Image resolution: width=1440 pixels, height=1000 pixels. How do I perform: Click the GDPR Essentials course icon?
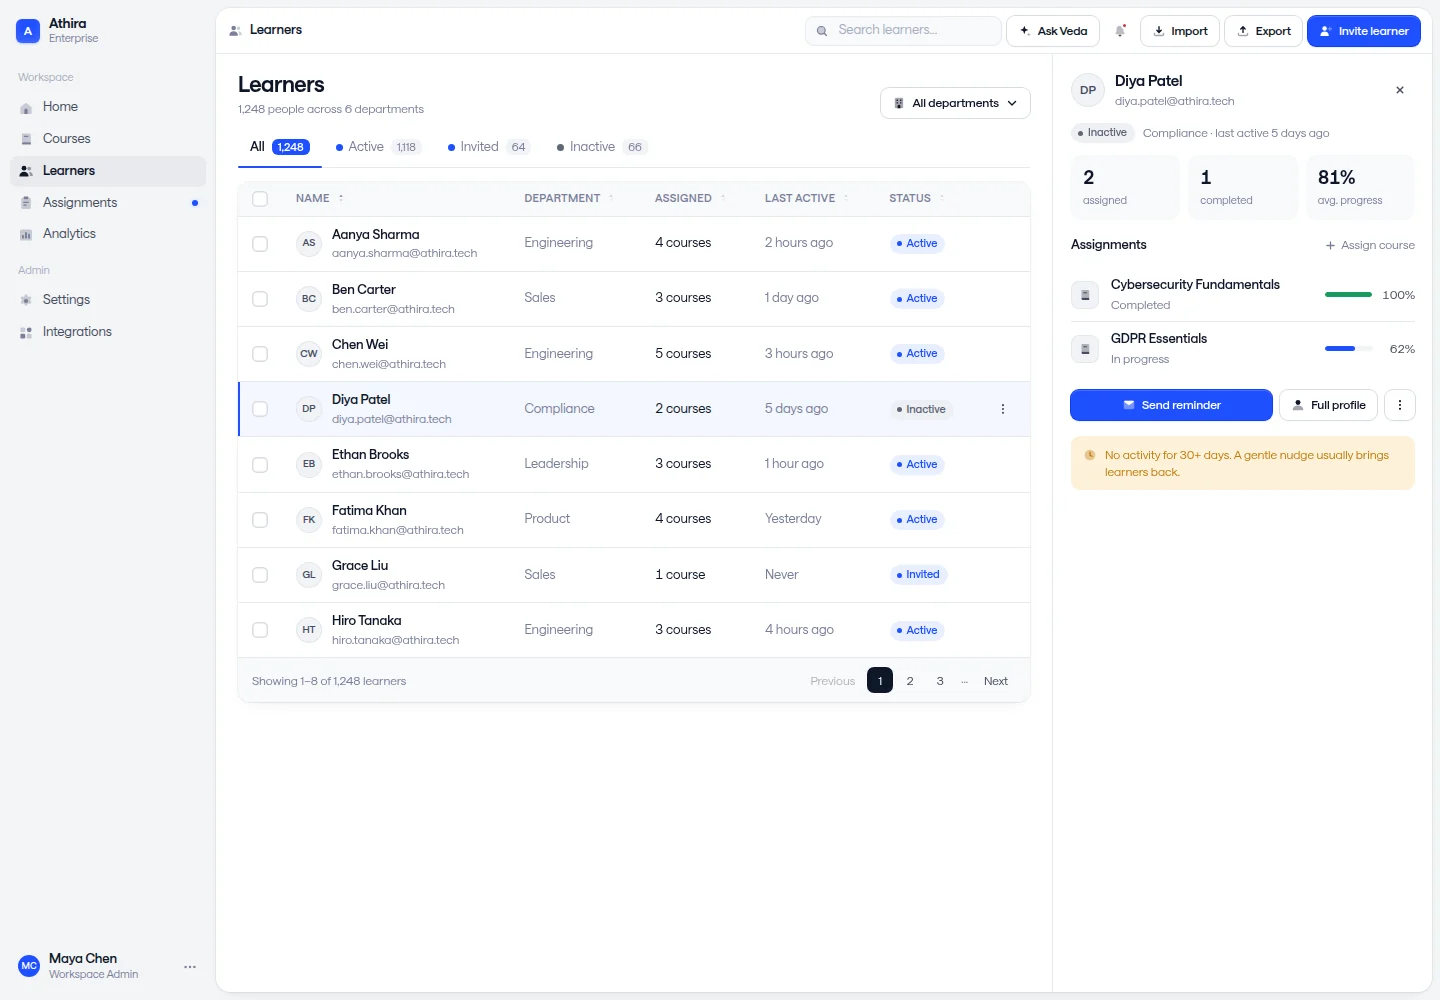(x=1085, y=349)
